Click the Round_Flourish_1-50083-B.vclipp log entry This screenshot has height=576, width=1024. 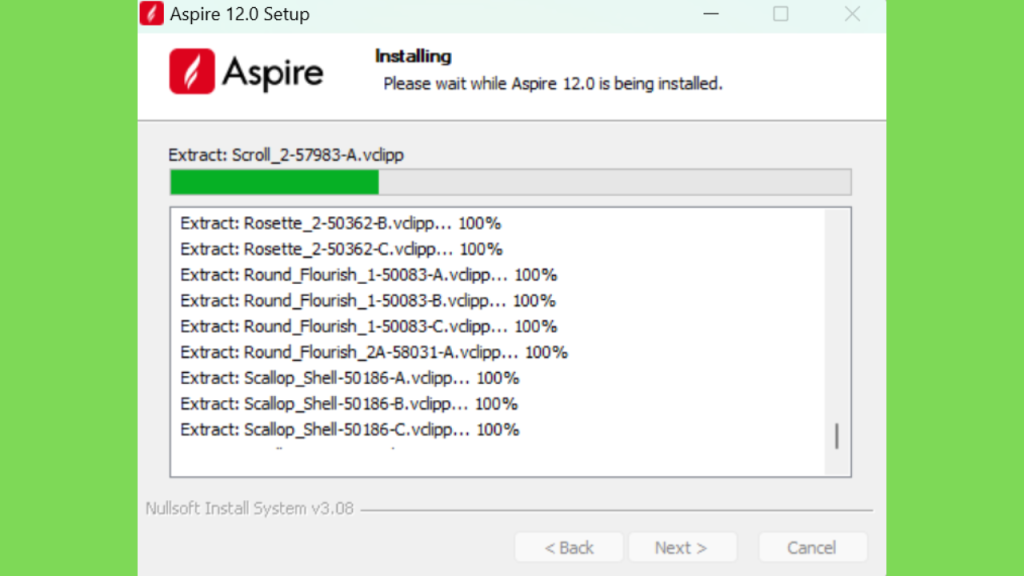click(x=368, y=301)
